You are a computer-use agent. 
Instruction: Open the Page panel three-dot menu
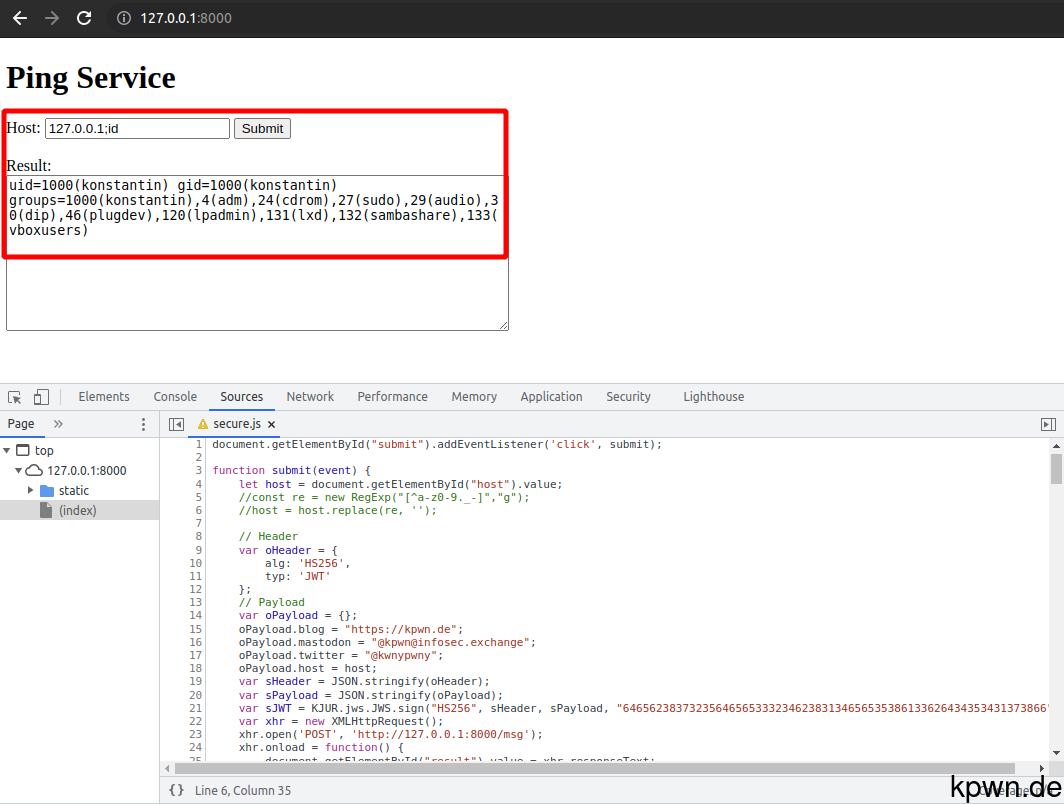click(143, 424)
